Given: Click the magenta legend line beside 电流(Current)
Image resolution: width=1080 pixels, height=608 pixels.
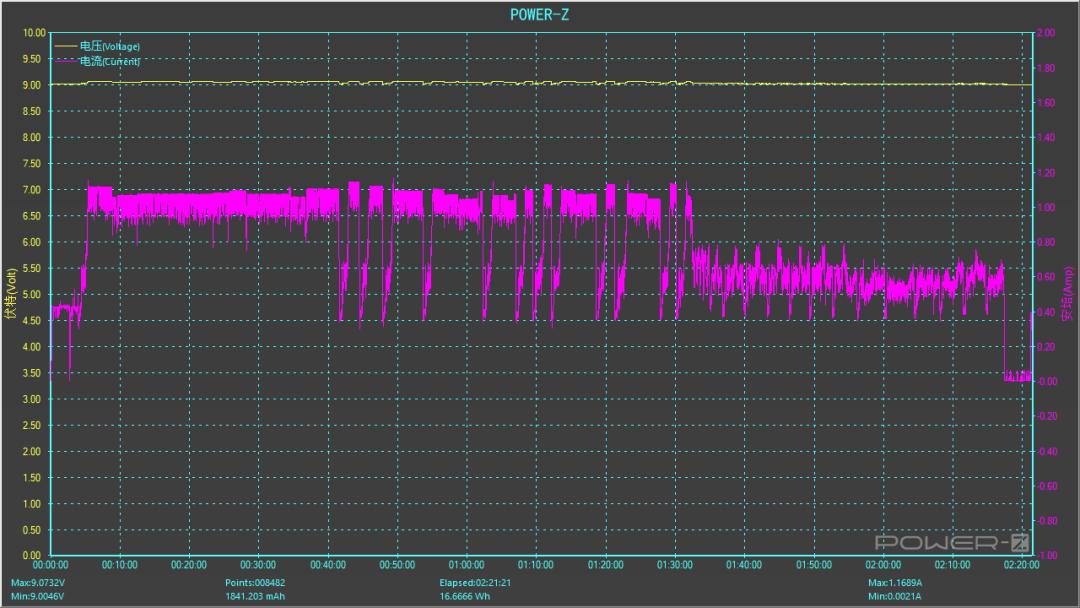Looking at the screenshot, I should (x=65, y=61).
